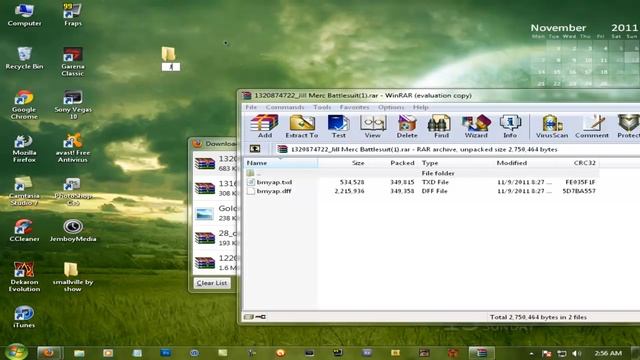Launch the Google Chrome desktop shortcut

24,104
